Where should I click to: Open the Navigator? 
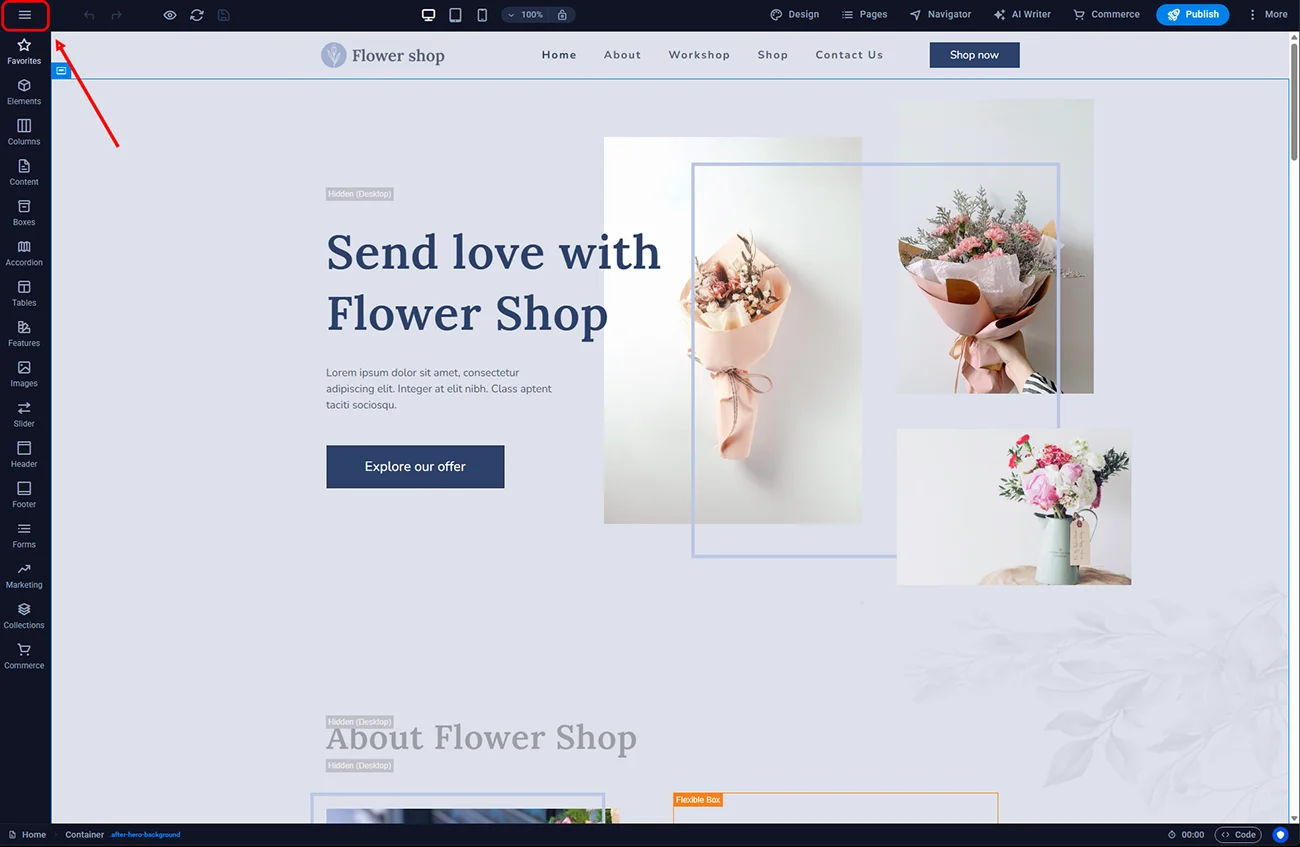coord(940,14)
